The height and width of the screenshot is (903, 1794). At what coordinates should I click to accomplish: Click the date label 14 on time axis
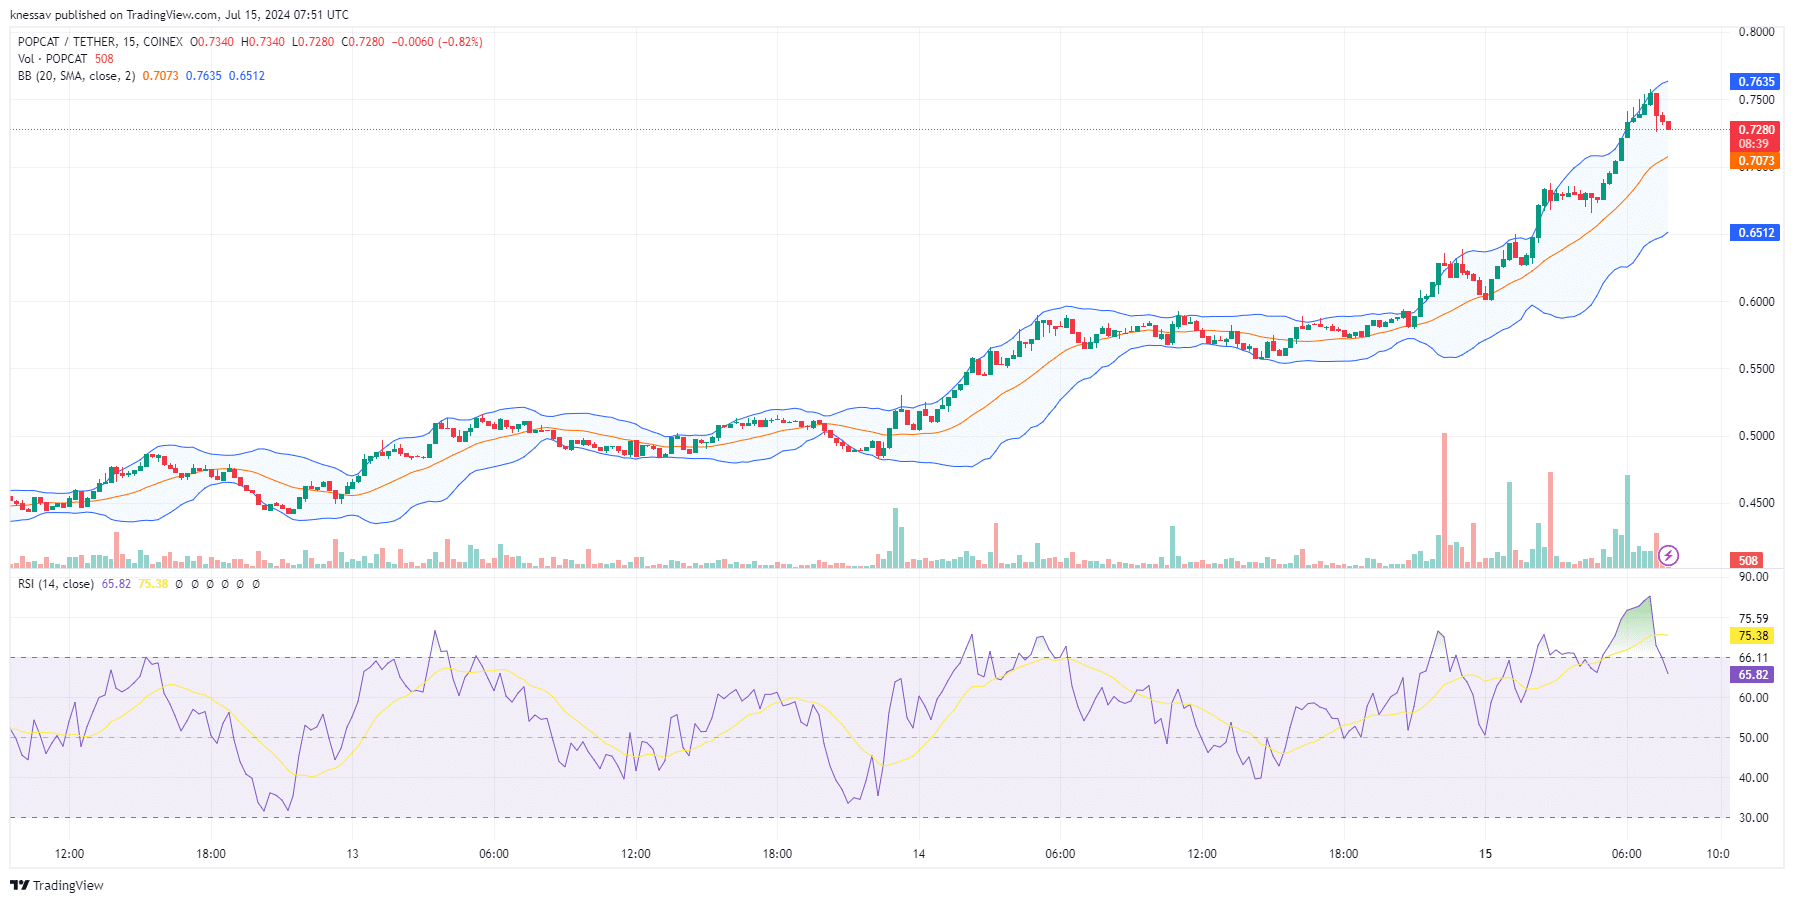tap(919, 854)
